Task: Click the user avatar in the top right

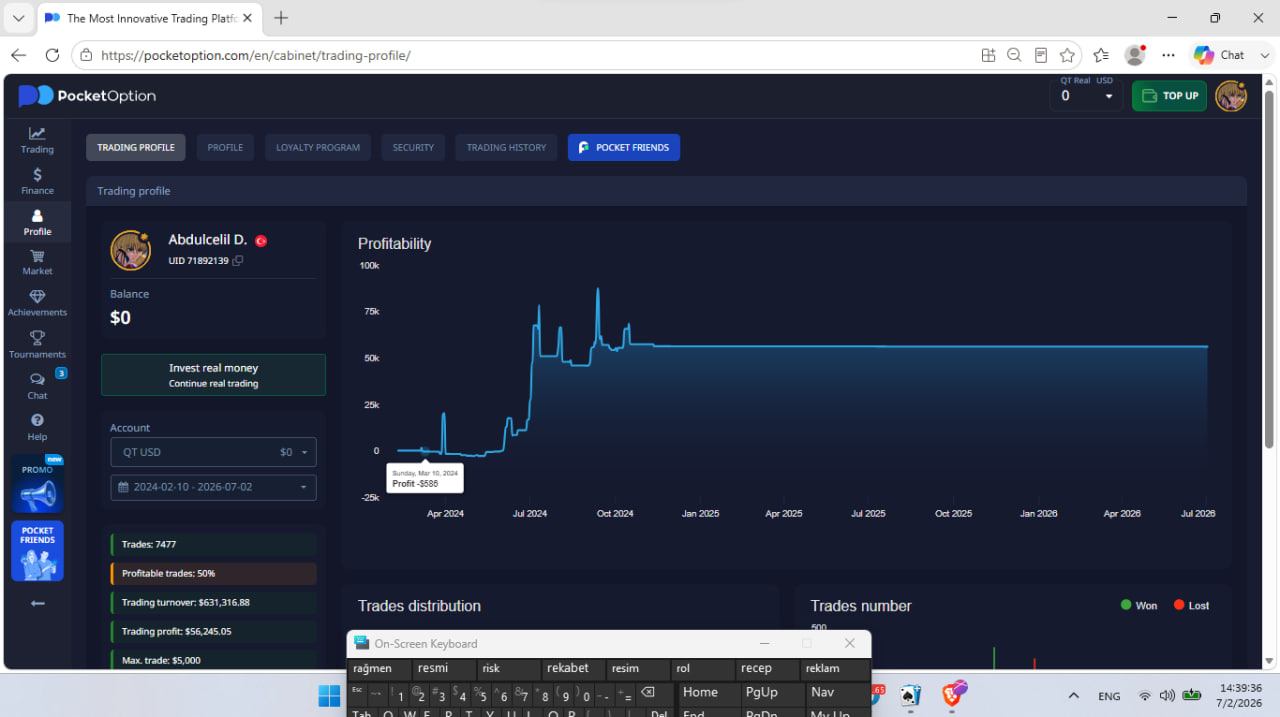Action: [1231, 96]
